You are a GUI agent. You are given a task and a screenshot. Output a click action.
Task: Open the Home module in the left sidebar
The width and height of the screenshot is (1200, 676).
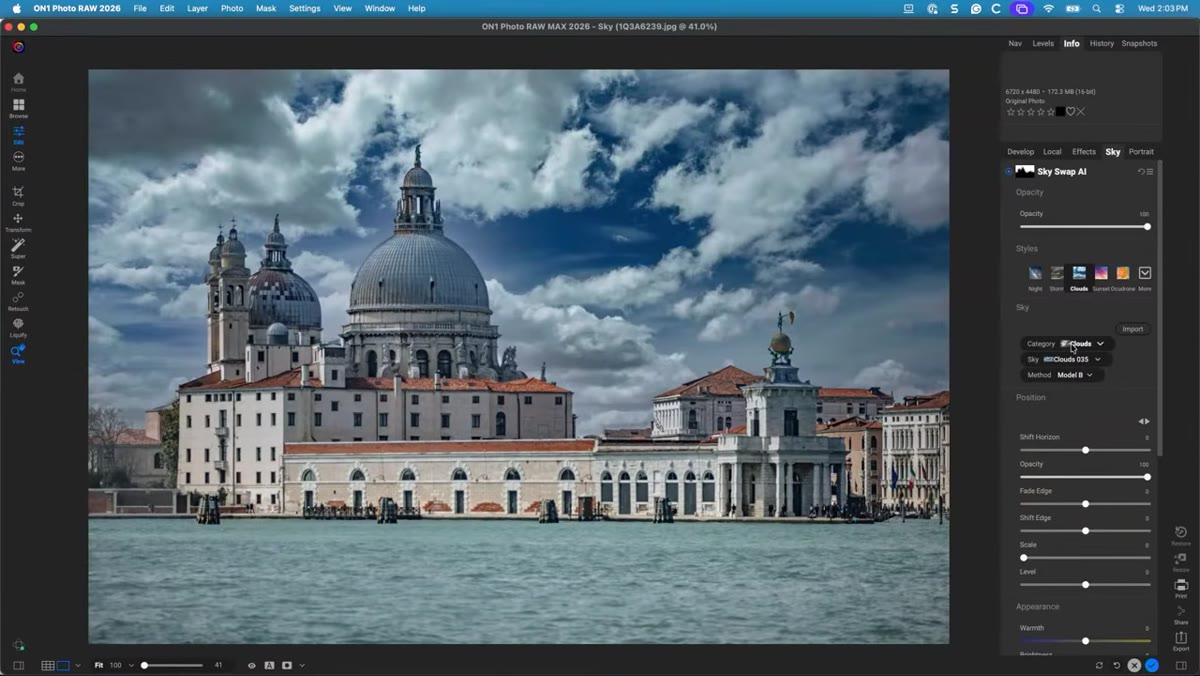pyautogui.click(x=18, y=81)
